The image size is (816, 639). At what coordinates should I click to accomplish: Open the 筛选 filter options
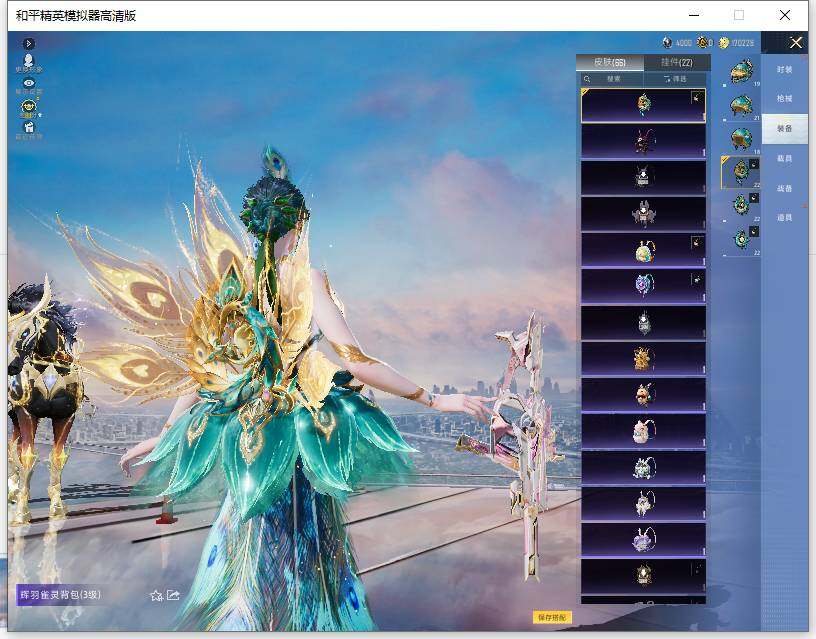[x=675, y=79]
